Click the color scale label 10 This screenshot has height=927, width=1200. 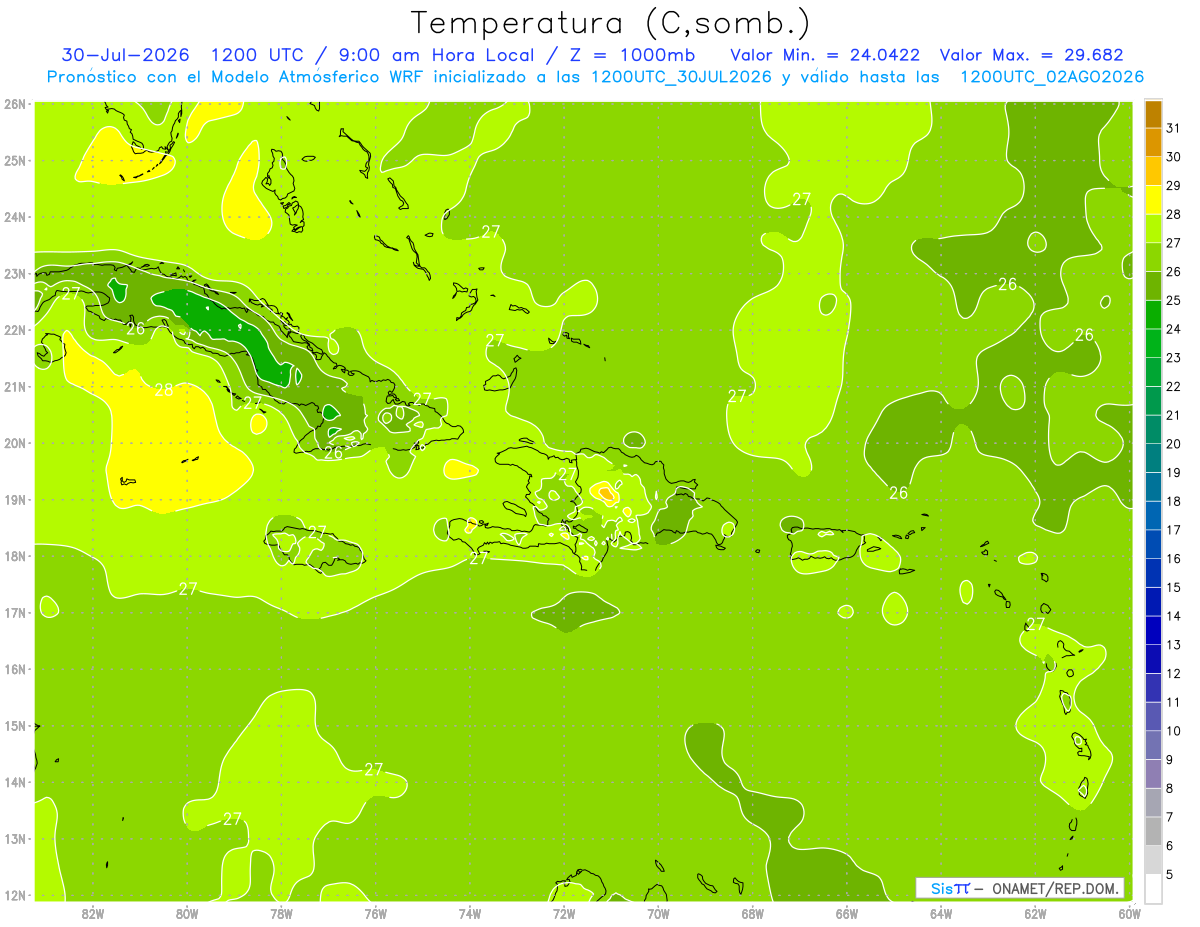point(1173,731)
